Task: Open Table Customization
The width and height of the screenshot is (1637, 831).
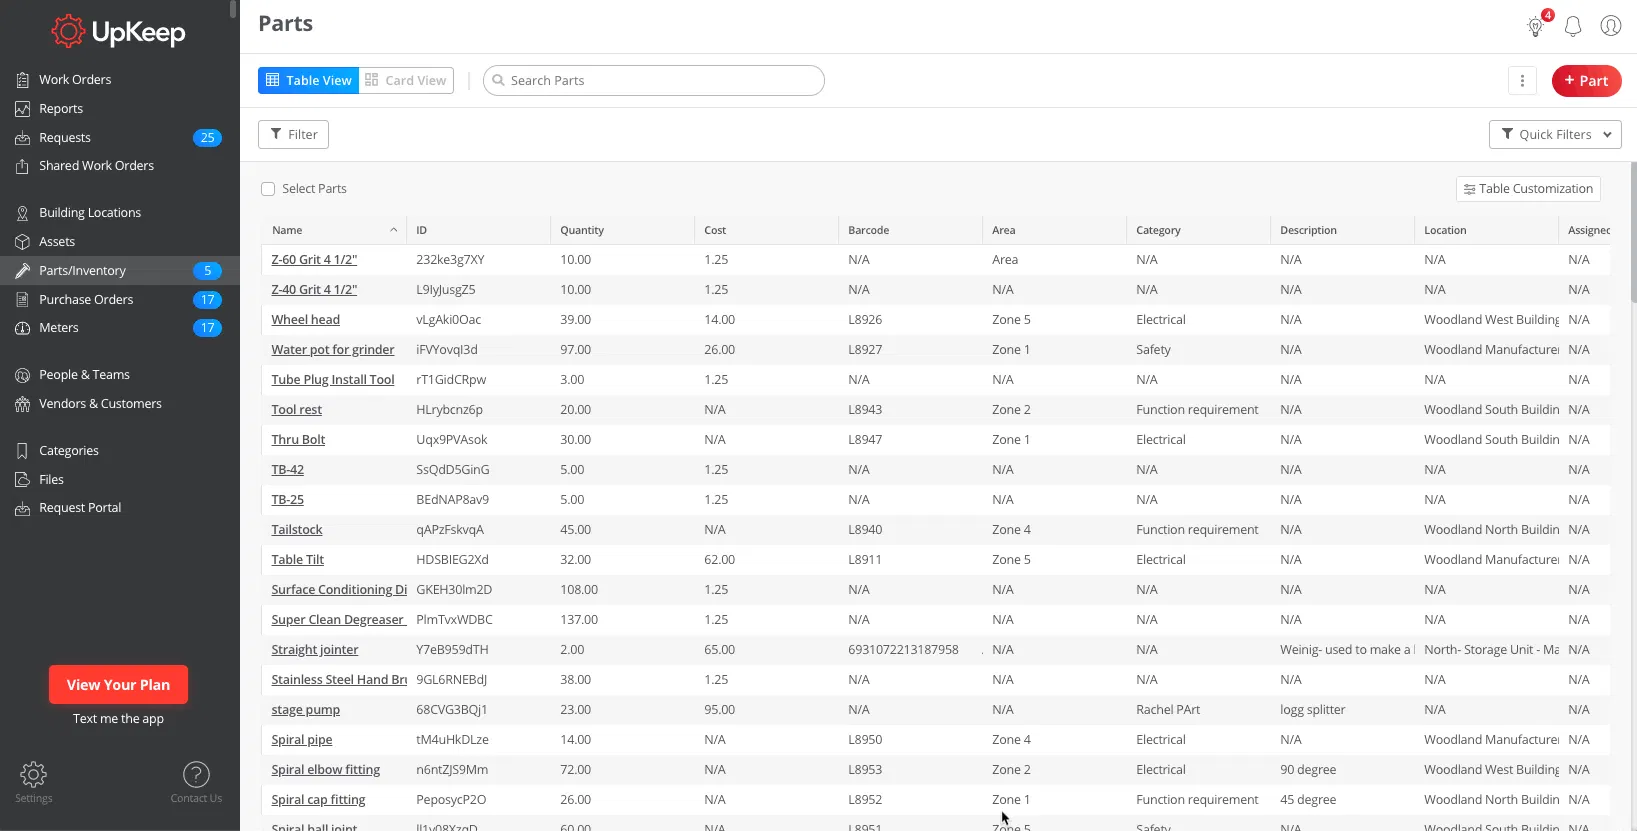Action: 1528,189
